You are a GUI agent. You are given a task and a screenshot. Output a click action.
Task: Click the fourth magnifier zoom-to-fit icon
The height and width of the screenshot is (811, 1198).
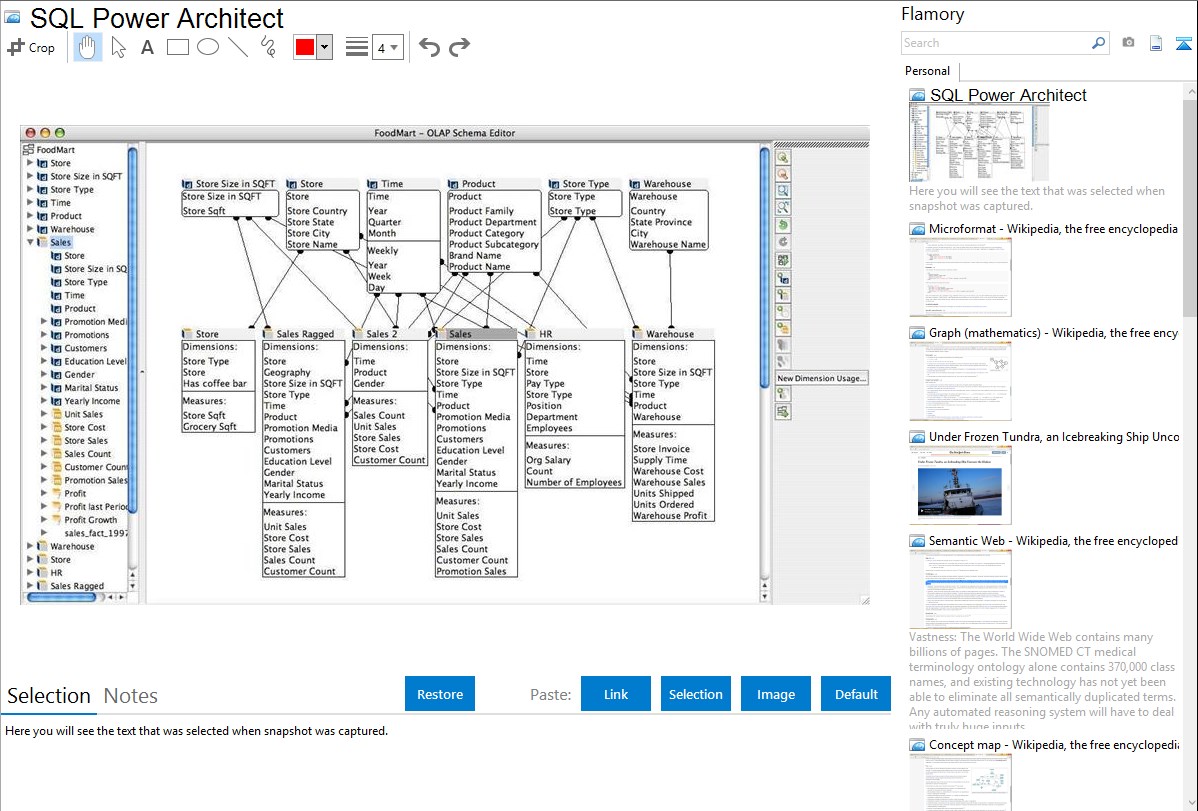pos(783,208)
